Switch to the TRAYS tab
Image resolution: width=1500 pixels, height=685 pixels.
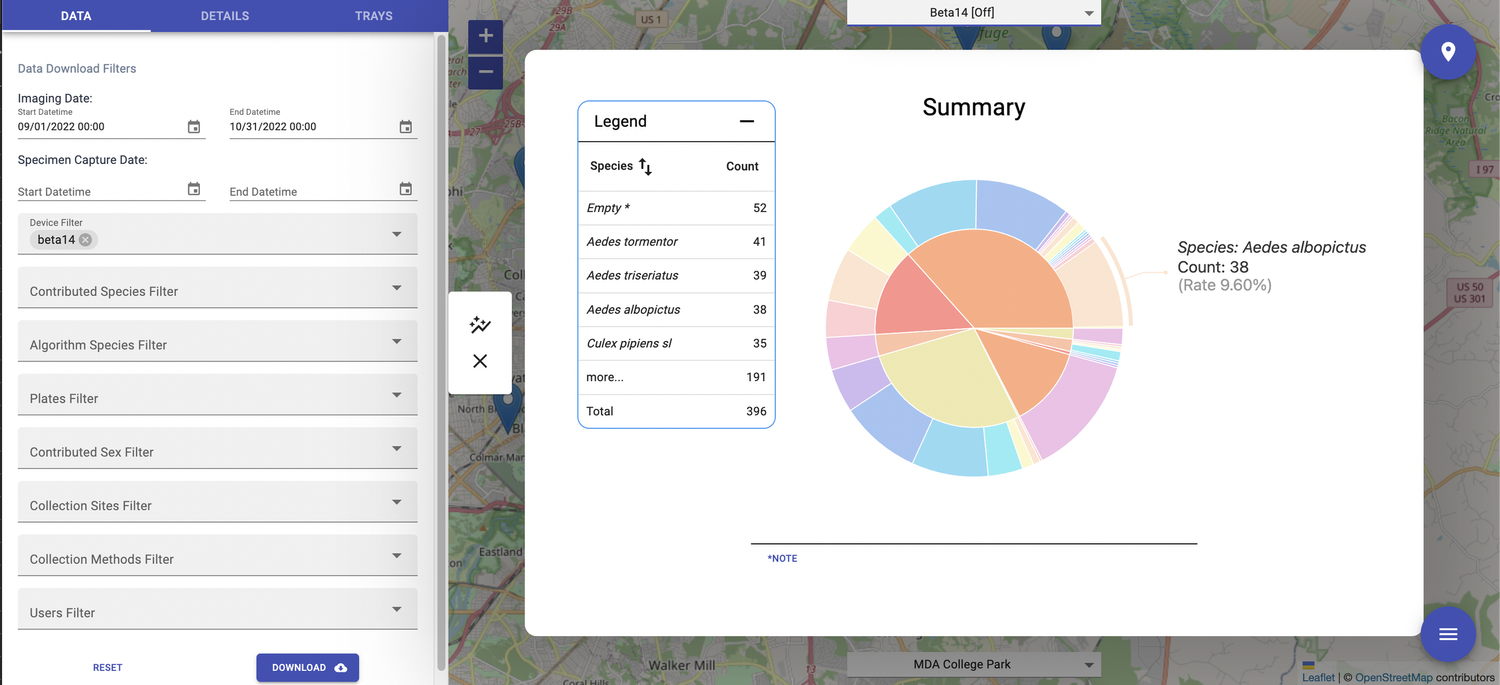[x=374, y=16]
